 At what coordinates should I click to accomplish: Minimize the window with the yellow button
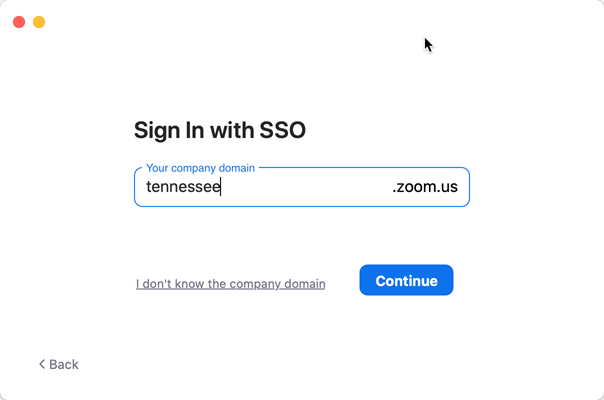39,22
